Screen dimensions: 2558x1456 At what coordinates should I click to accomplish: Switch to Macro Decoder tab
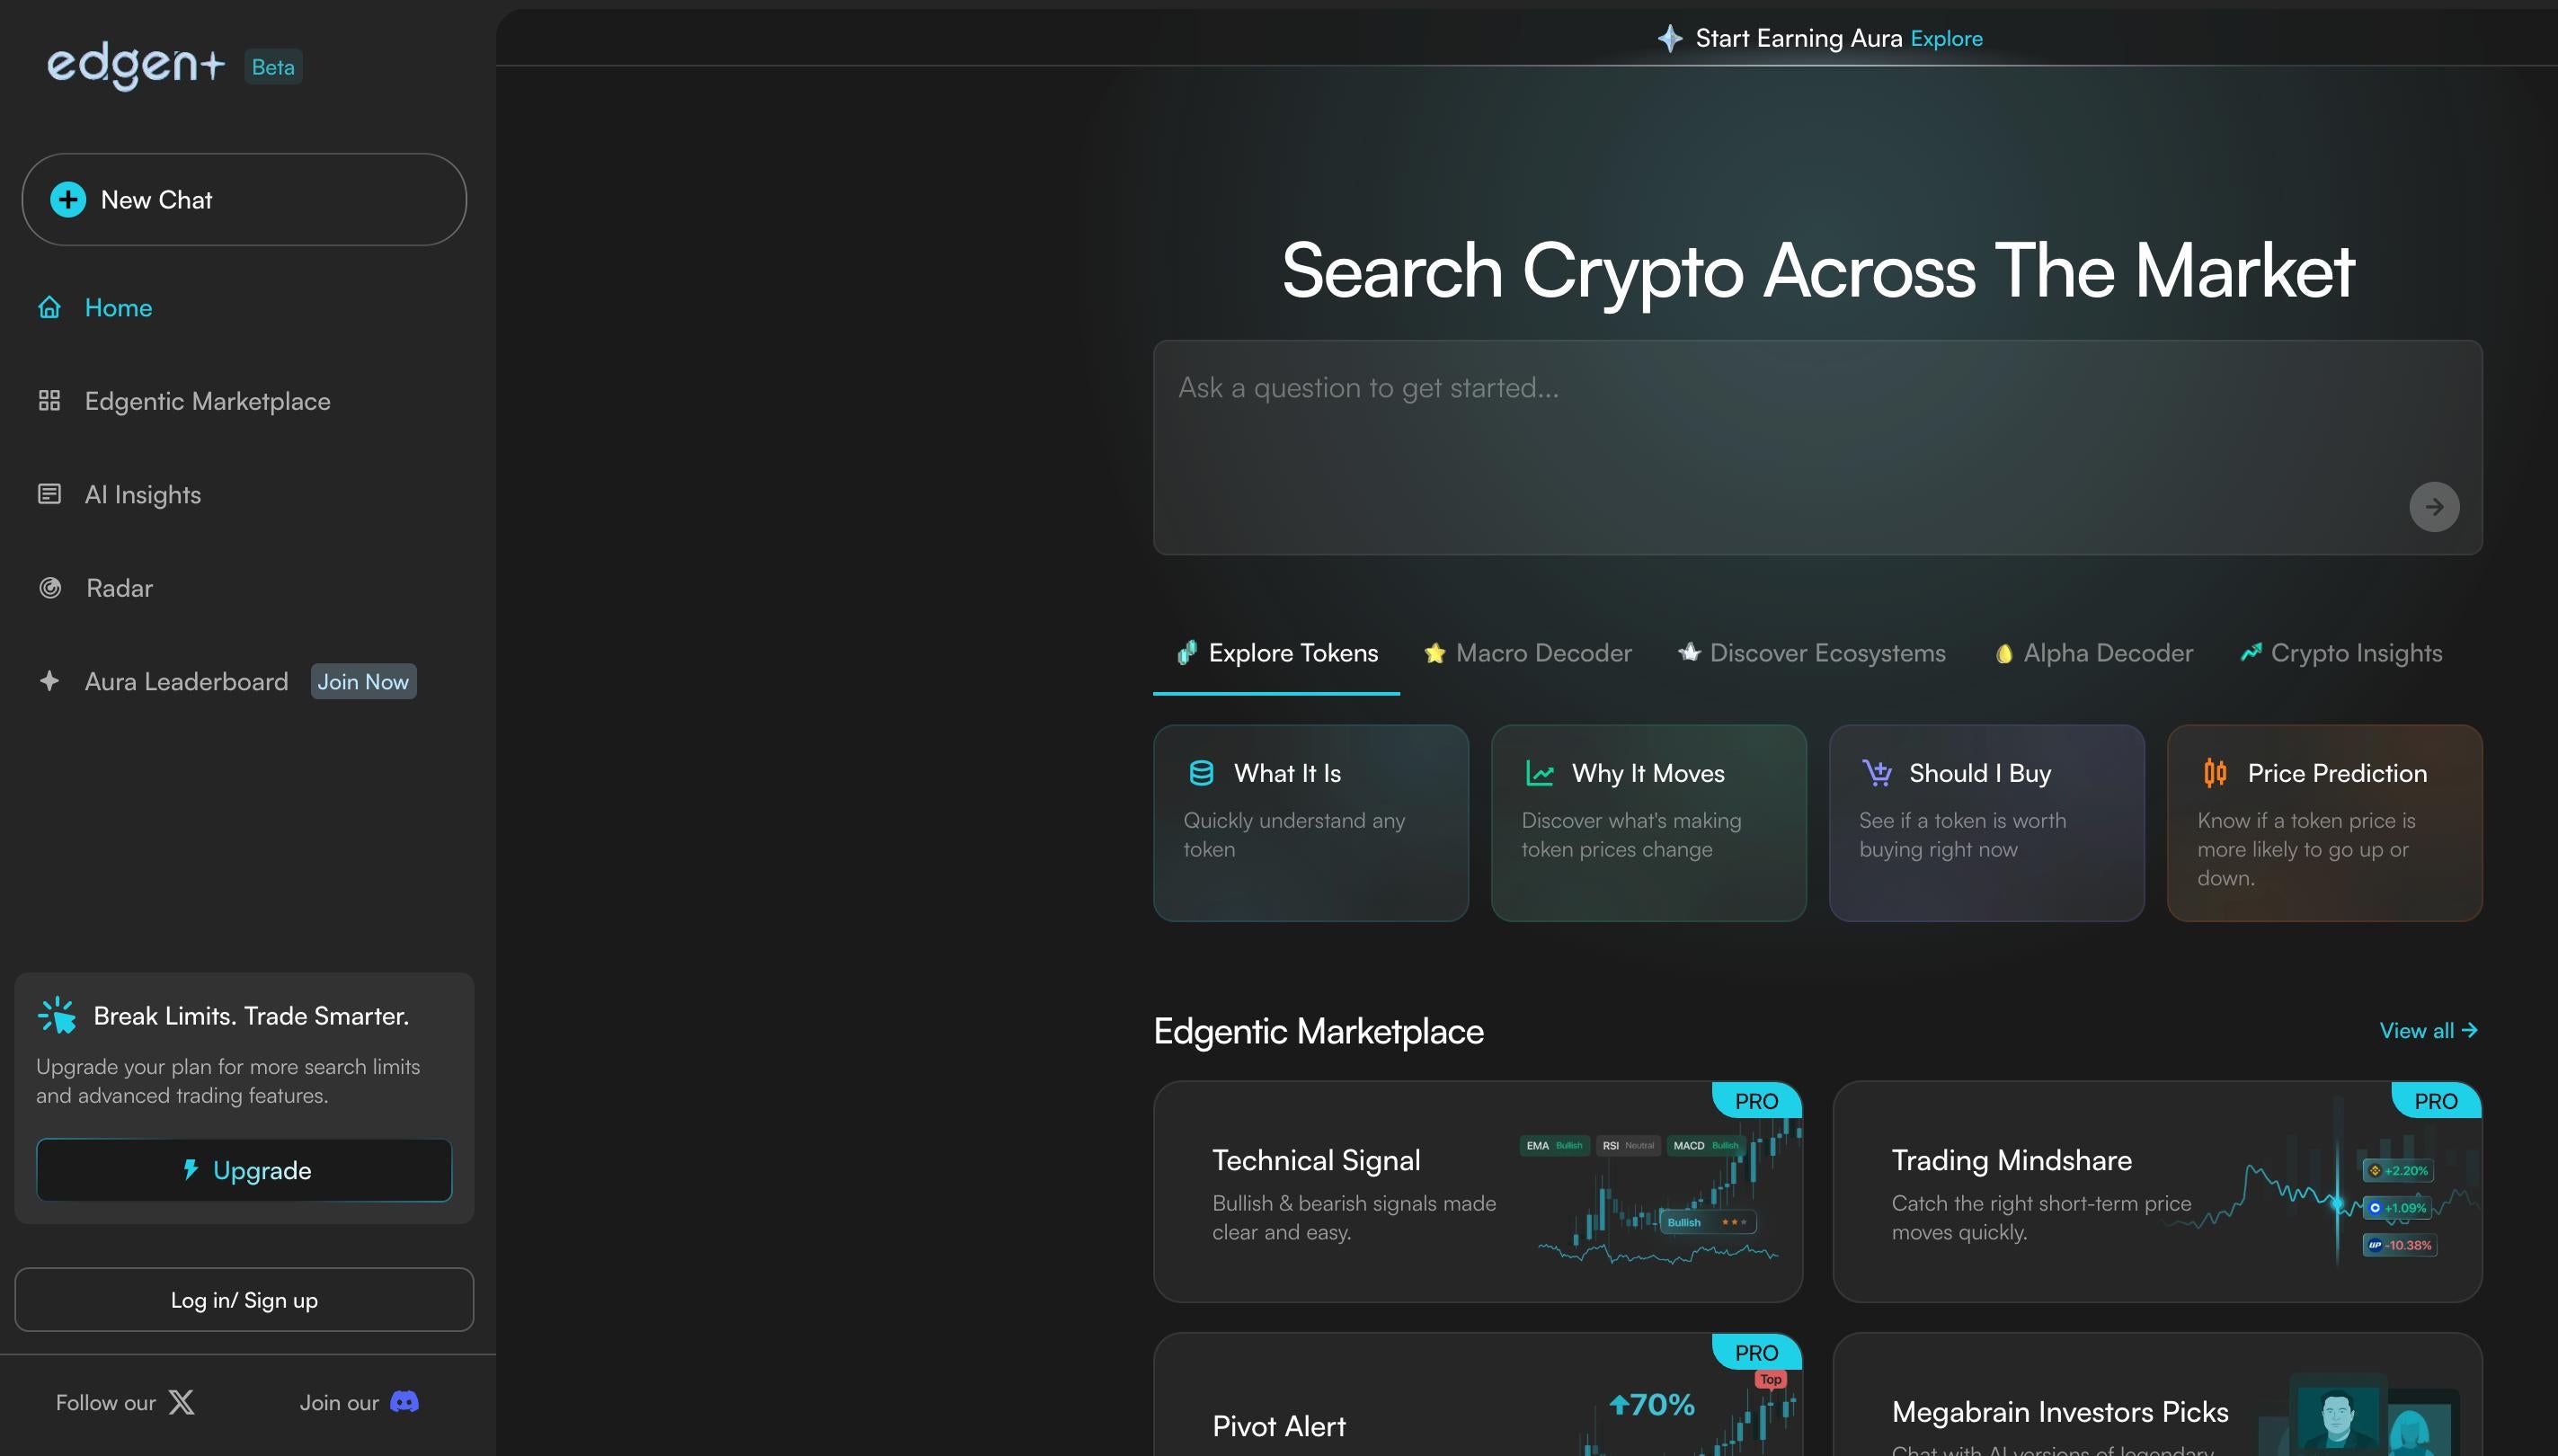(1527, 653)
